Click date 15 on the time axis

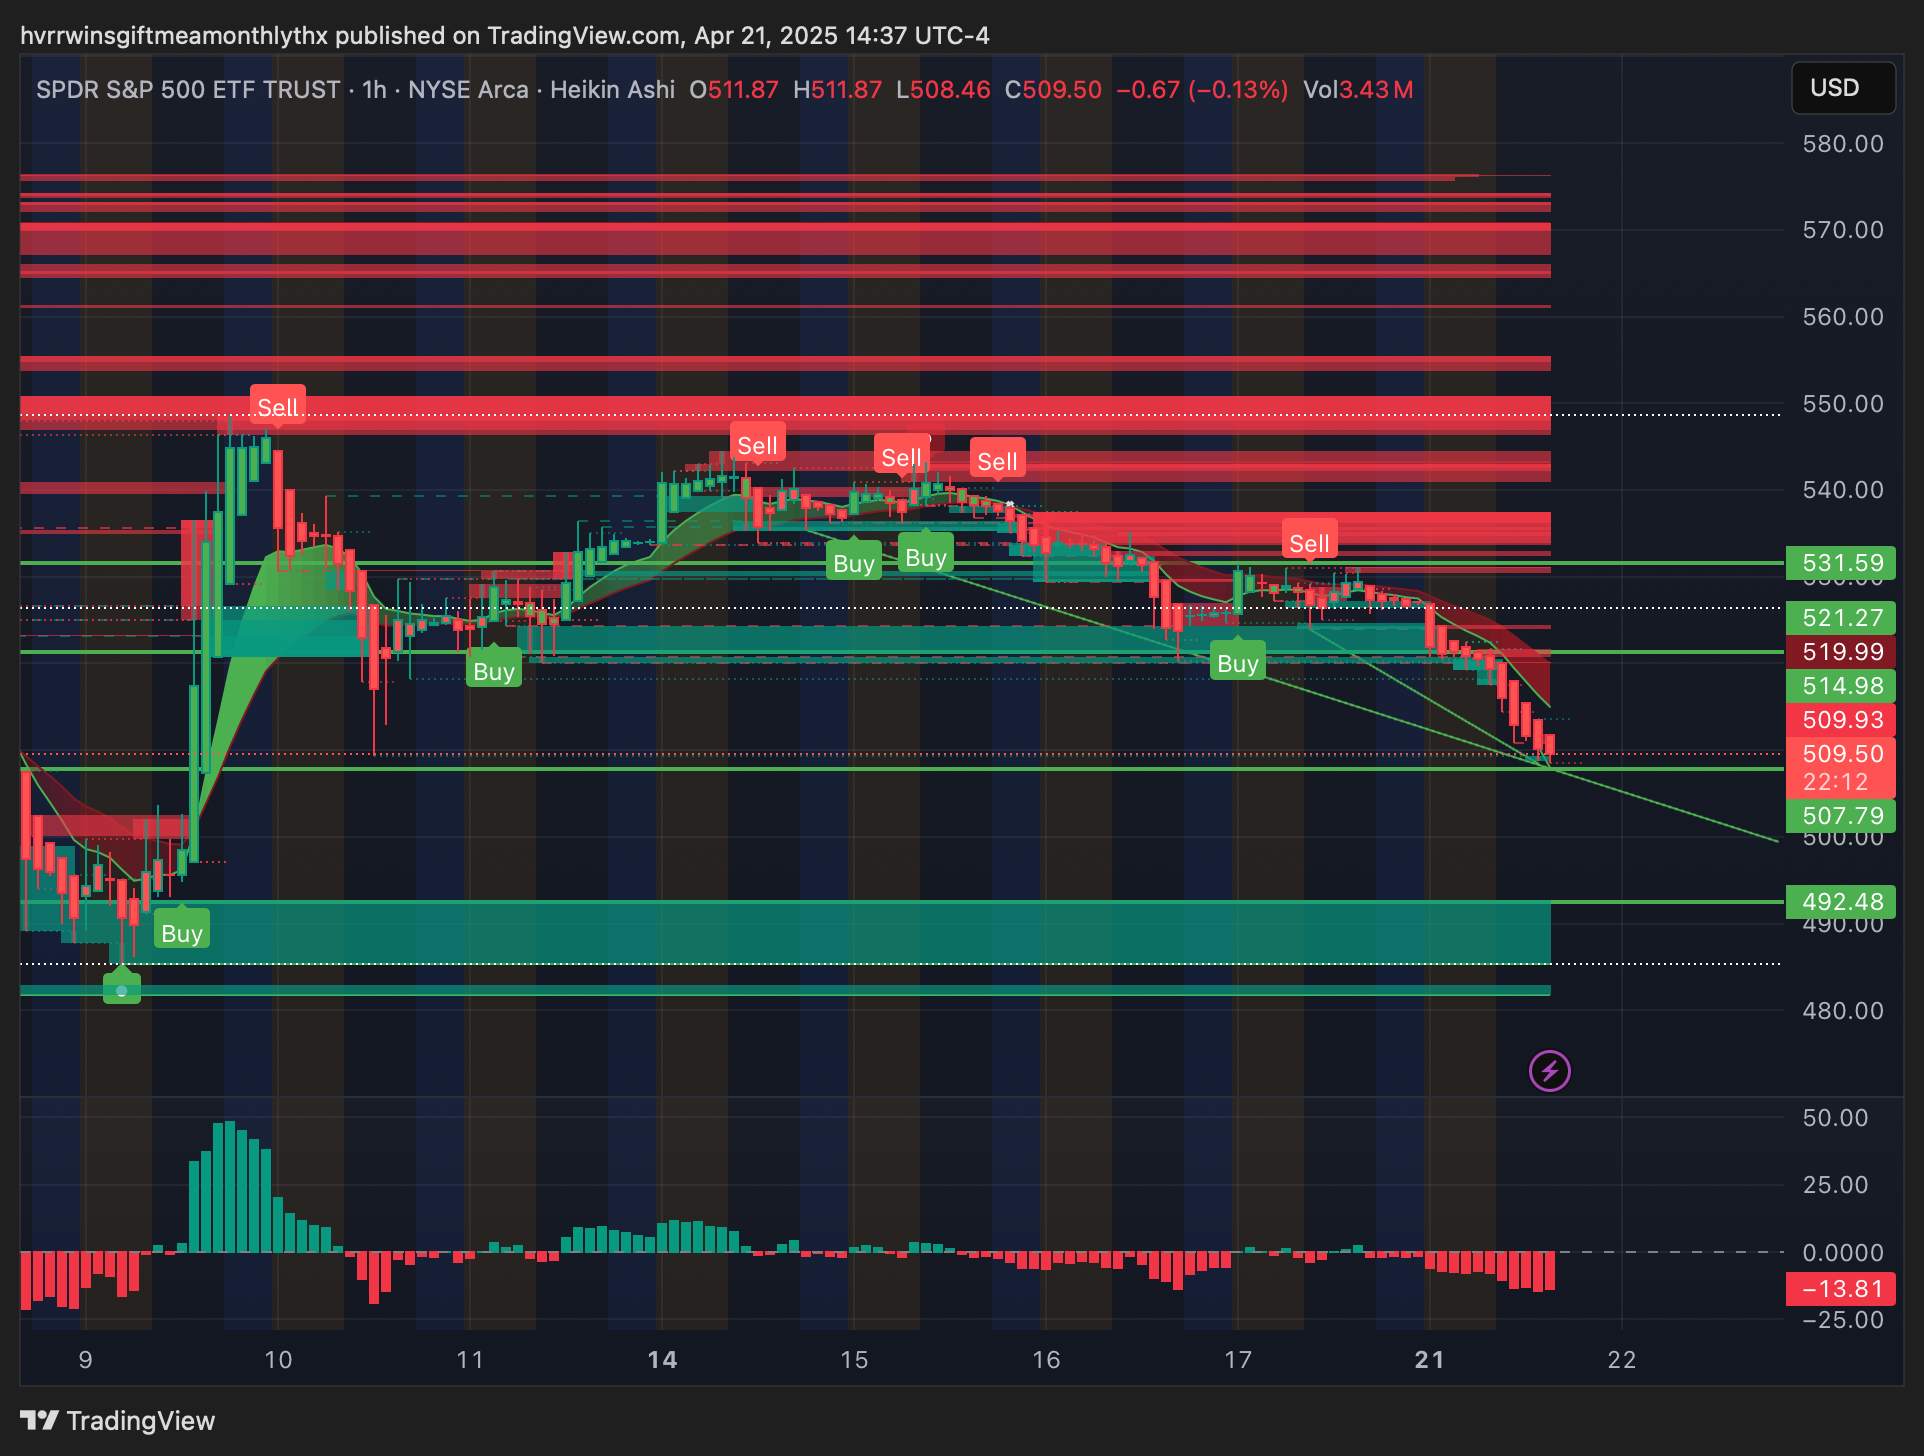pyautogui.click(x=854, y=1360)
